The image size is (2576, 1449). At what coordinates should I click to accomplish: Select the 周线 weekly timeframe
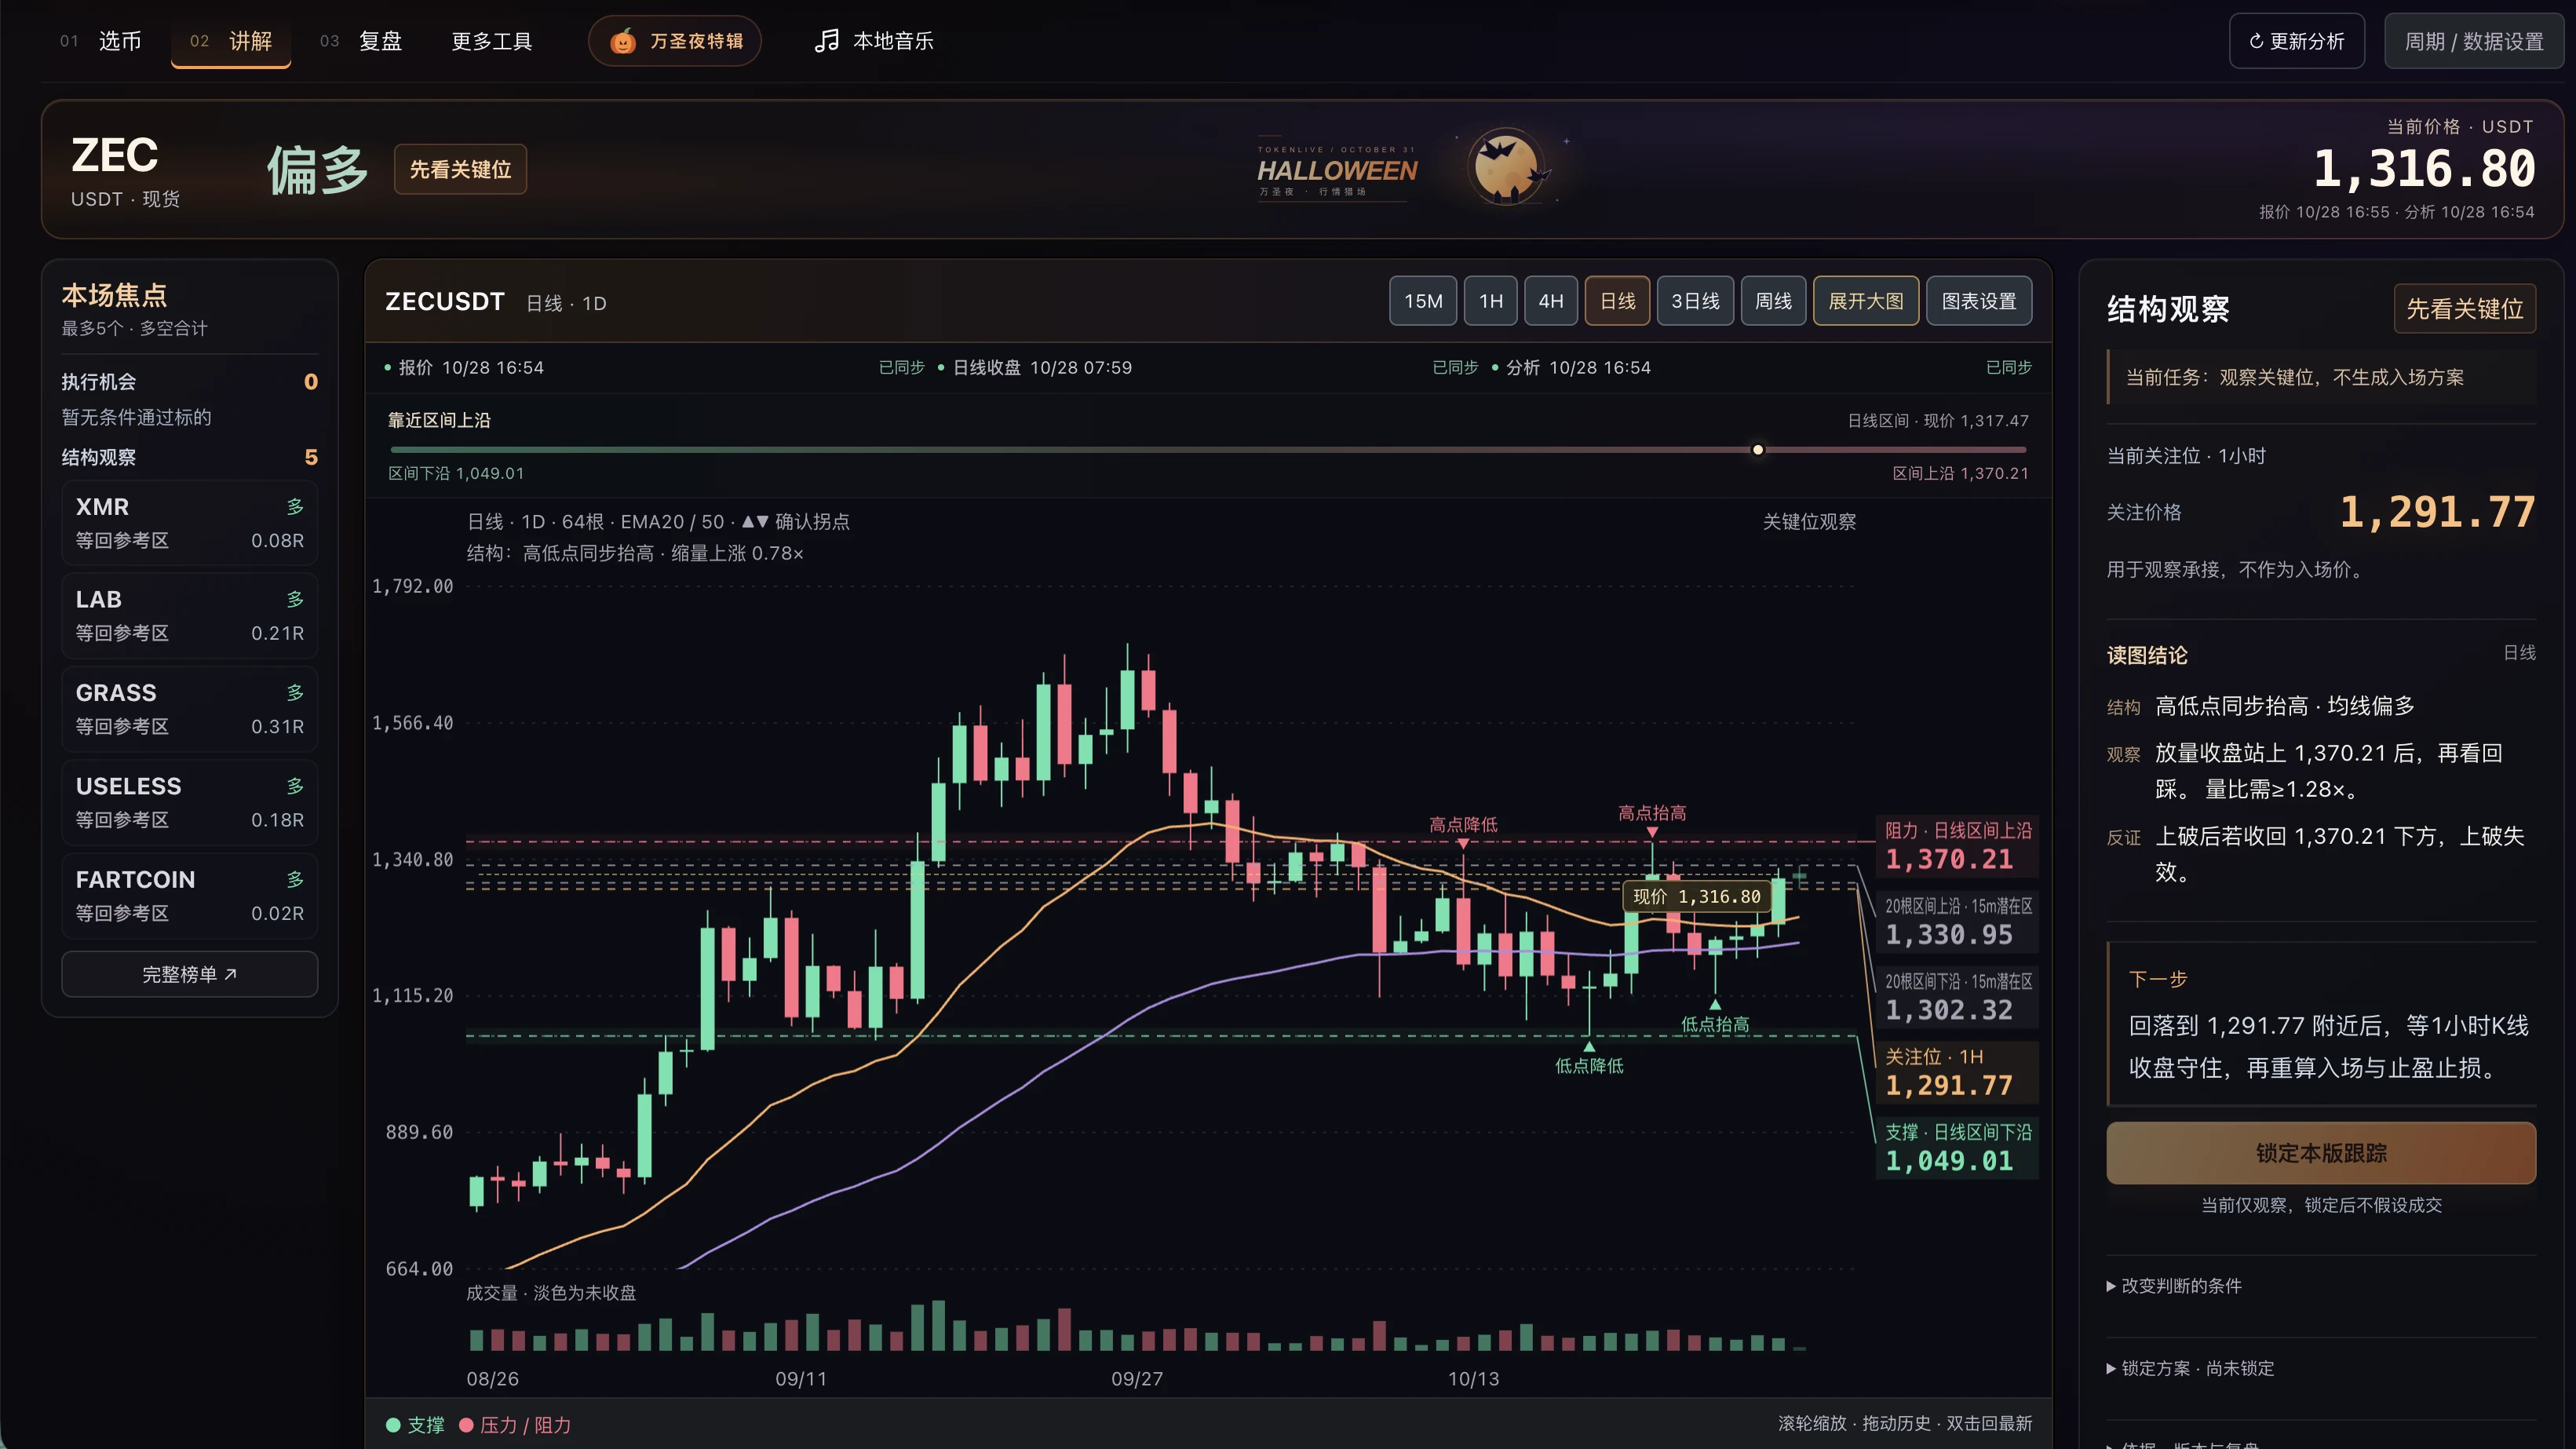(x=1773, y=301)
